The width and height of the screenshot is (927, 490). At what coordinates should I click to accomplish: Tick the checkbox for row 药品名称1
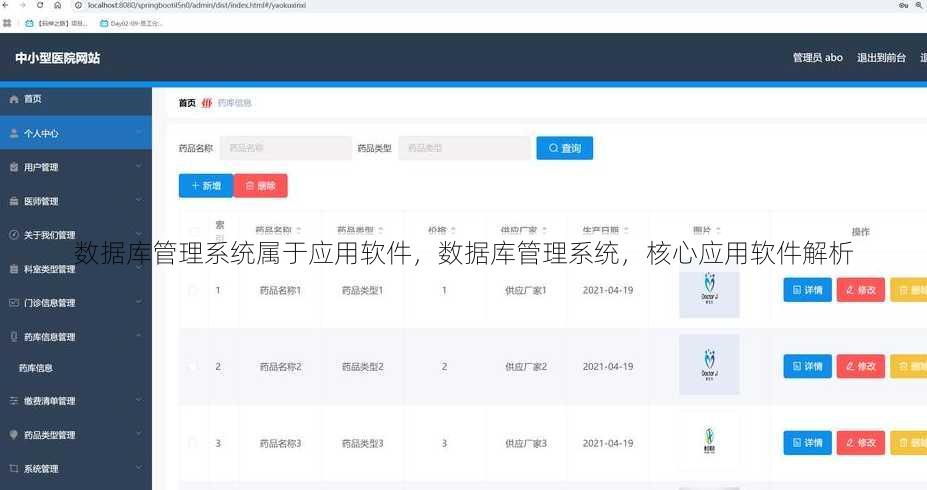(x=193, y=290)
